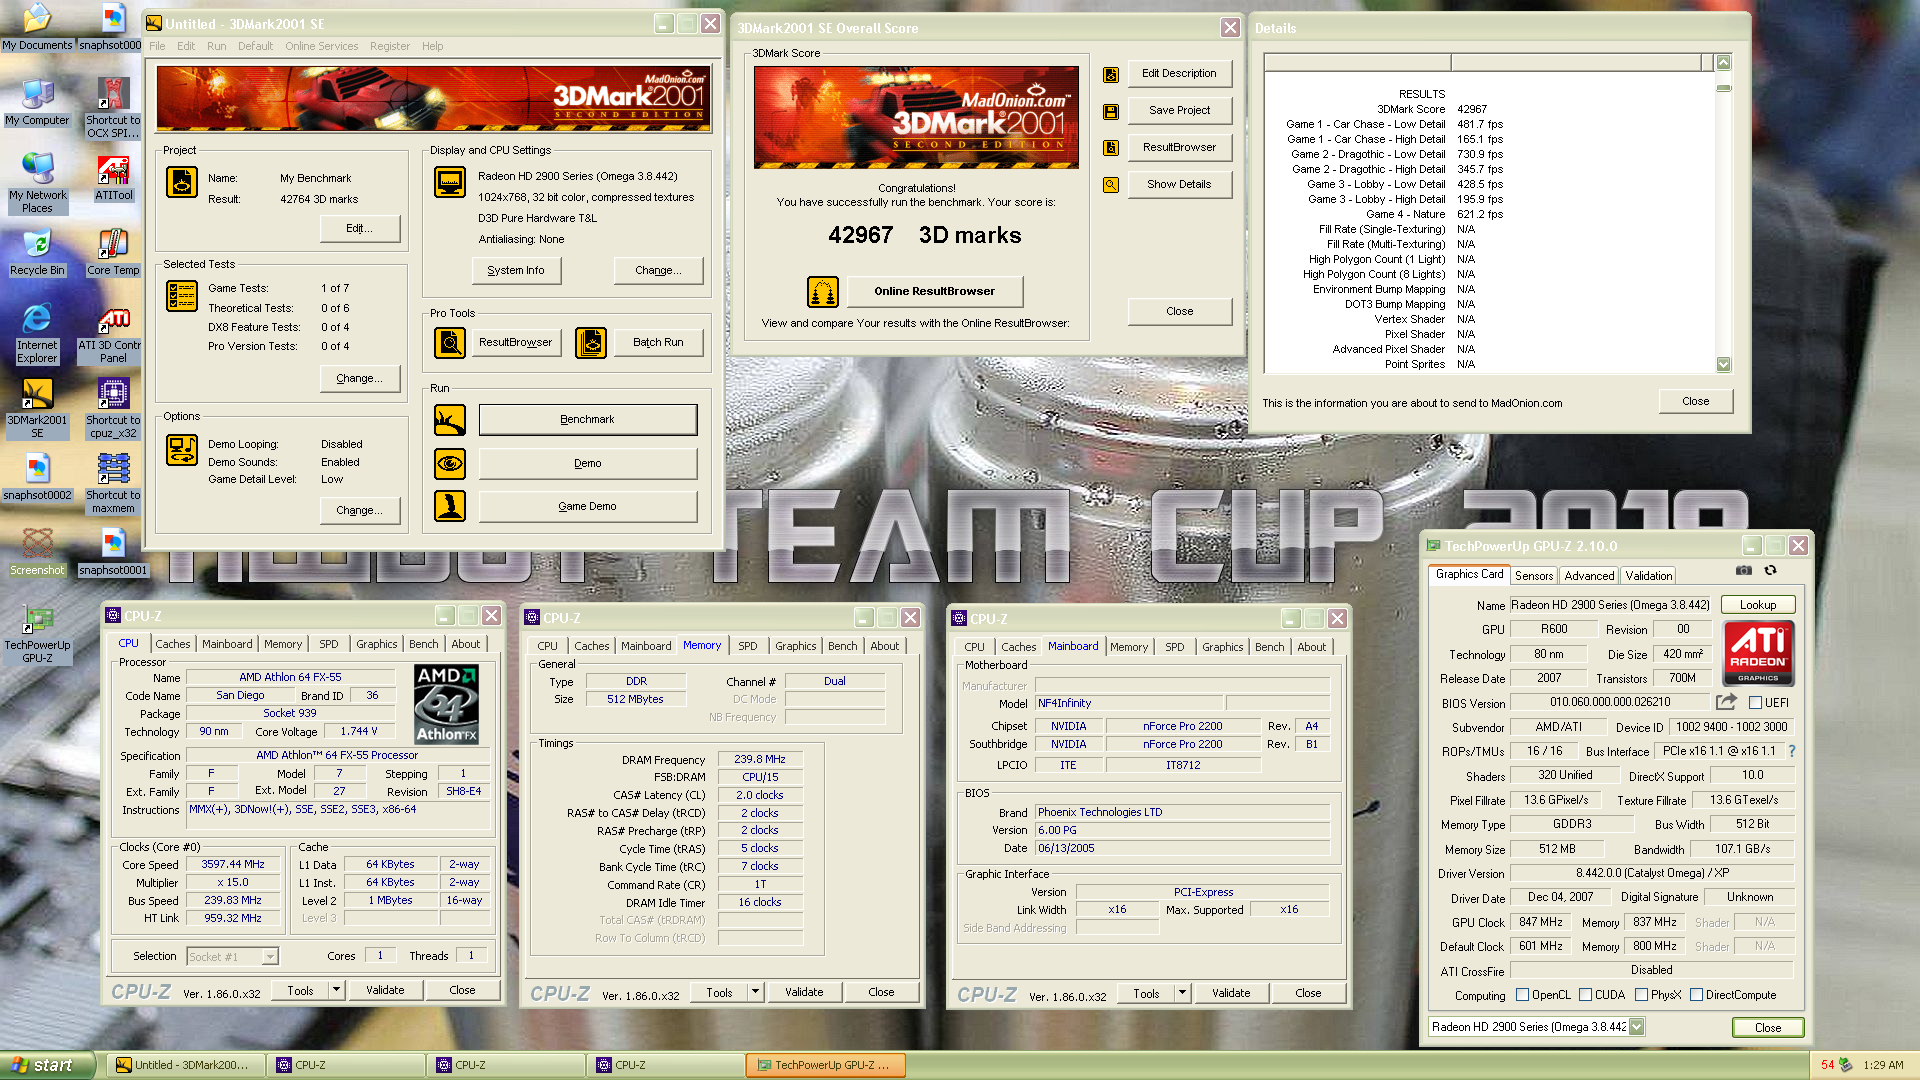Click the Details list vertical scrollbar
This screenshot has height=1080, width=1920.
coord(1723,215)
